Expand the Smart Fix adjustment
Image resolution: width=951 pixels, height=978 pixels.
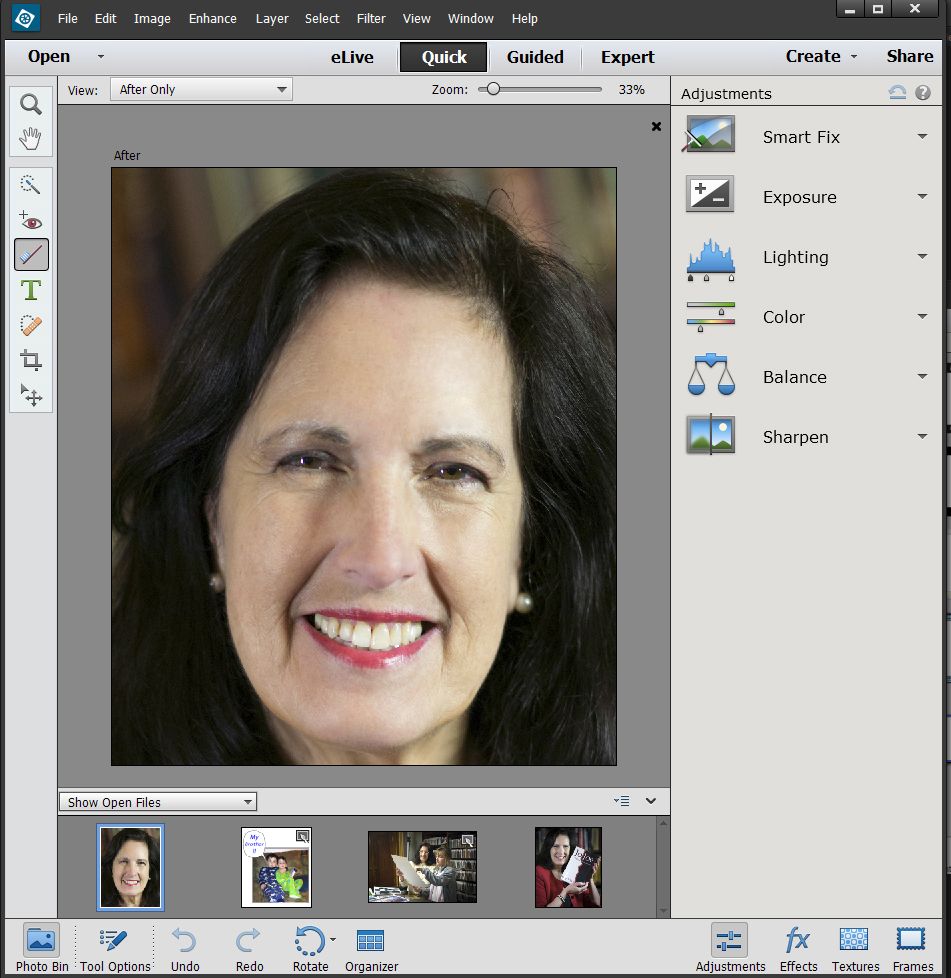[922, 138]
